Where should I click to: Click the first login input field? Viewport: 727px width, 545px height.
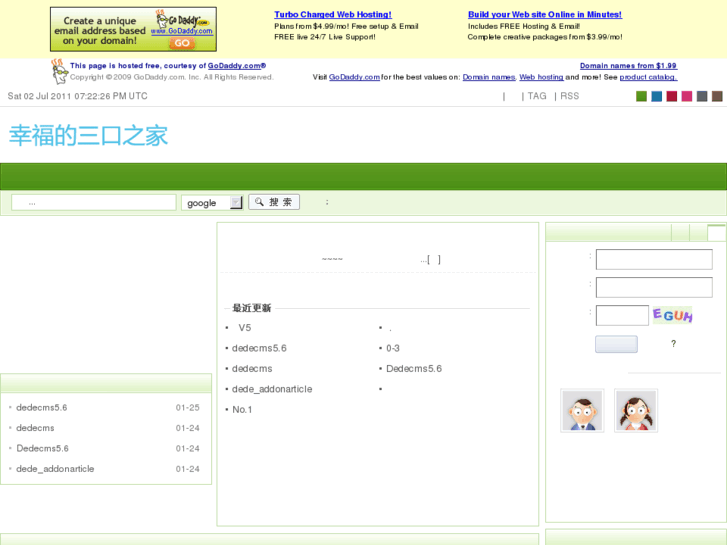(654, 259)
